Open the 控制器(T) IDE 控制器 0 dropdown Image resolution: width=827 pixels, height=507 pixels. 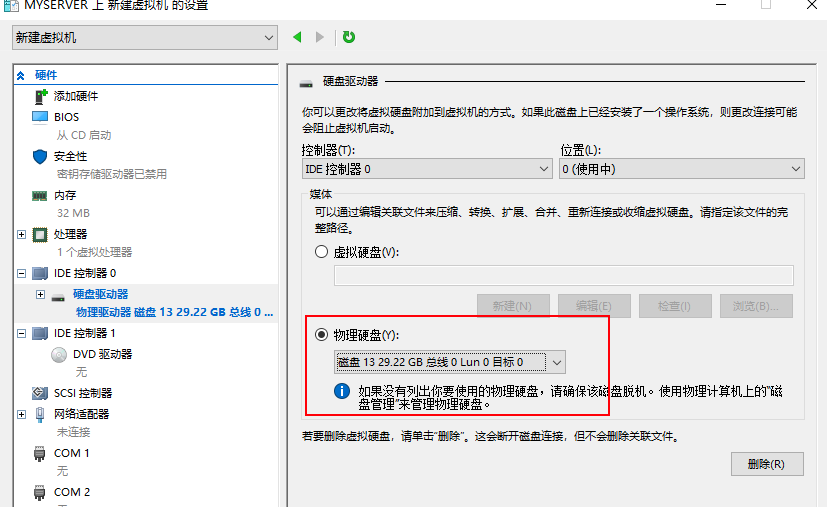(x=427, y=169)
